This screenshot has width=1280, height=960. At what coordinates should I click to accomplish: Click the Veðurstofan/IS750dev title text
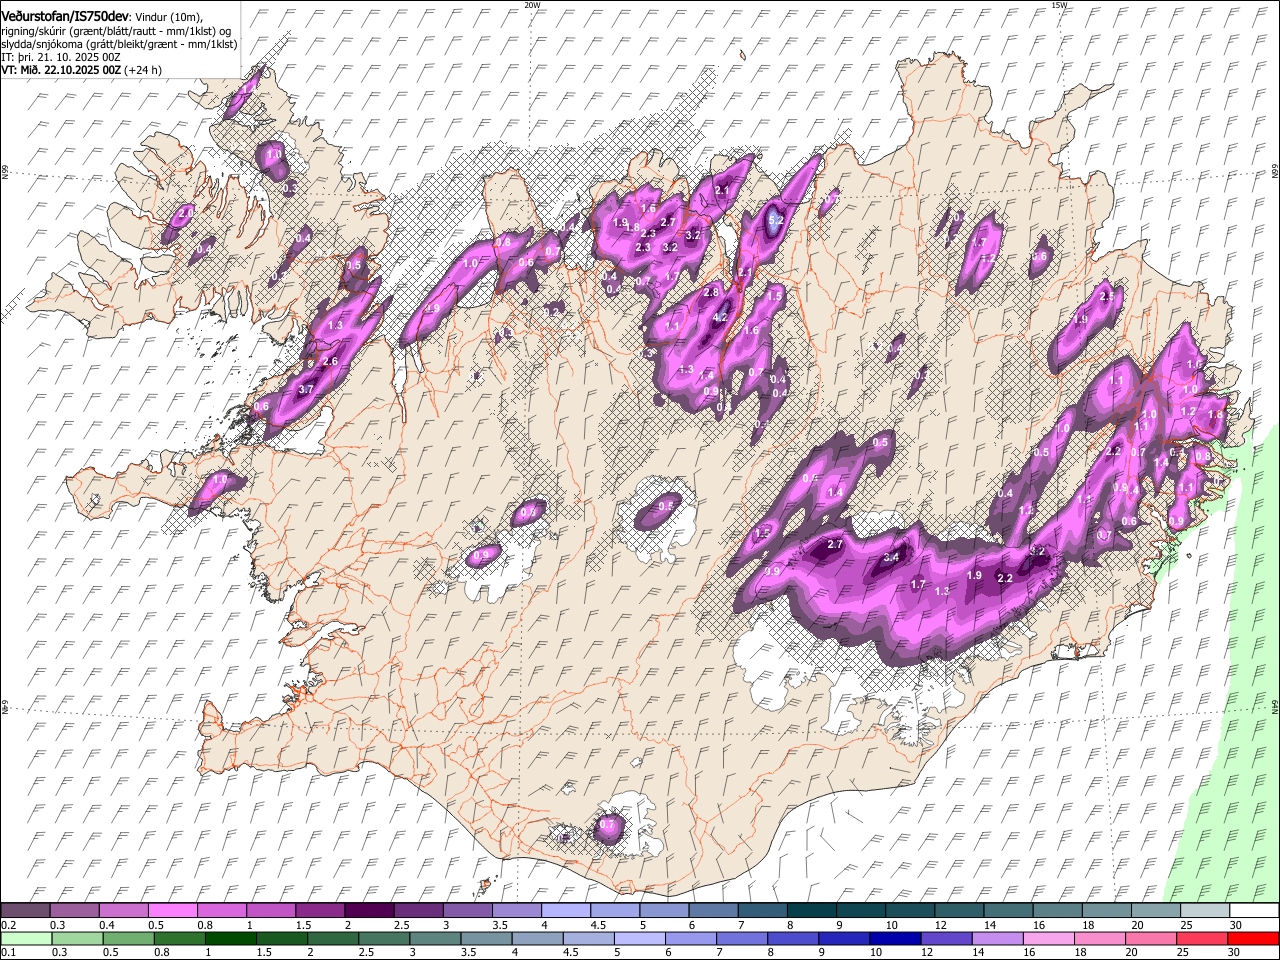65,16
